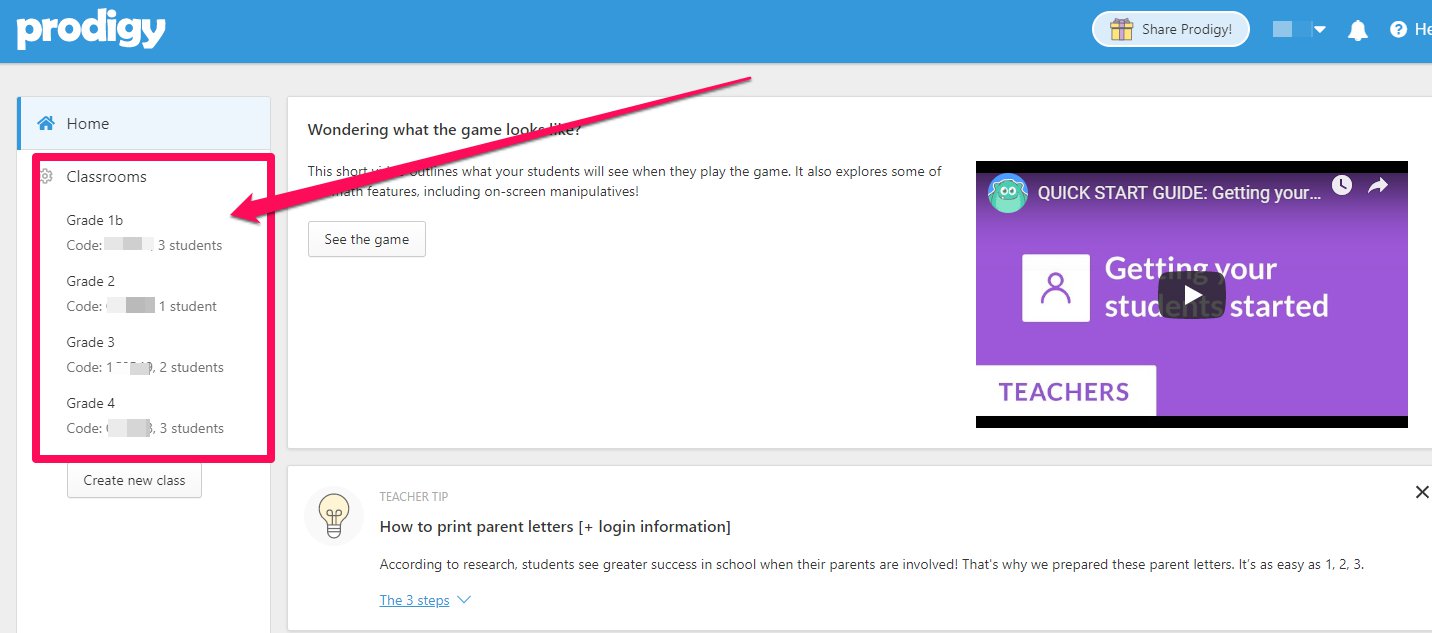Screen dimensions: 1432x633
Task: Open the Classrooms gear settings icon
Action: pos(45,177)
